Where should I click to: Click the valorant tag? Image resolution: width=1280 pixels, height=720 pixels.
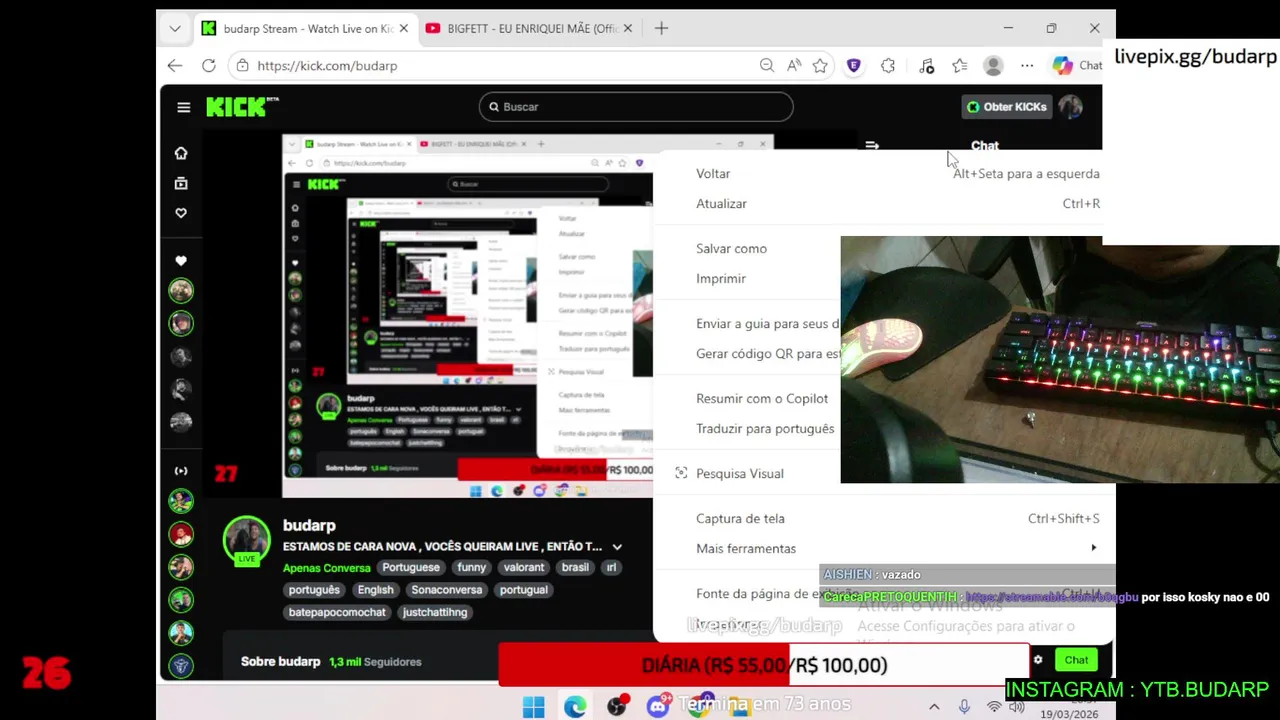pos(524,567)
